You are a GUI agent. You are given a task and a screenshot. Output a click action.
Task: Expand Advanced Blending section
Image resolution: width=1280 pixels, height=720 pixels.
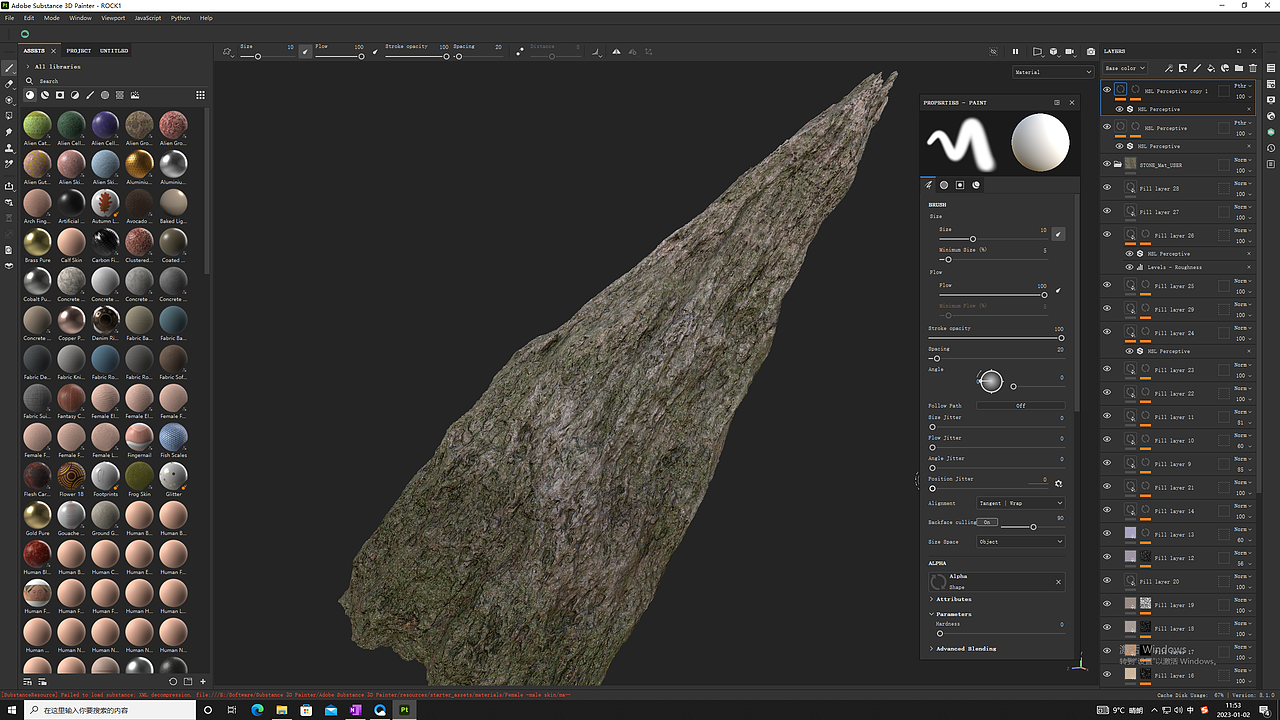932,648
